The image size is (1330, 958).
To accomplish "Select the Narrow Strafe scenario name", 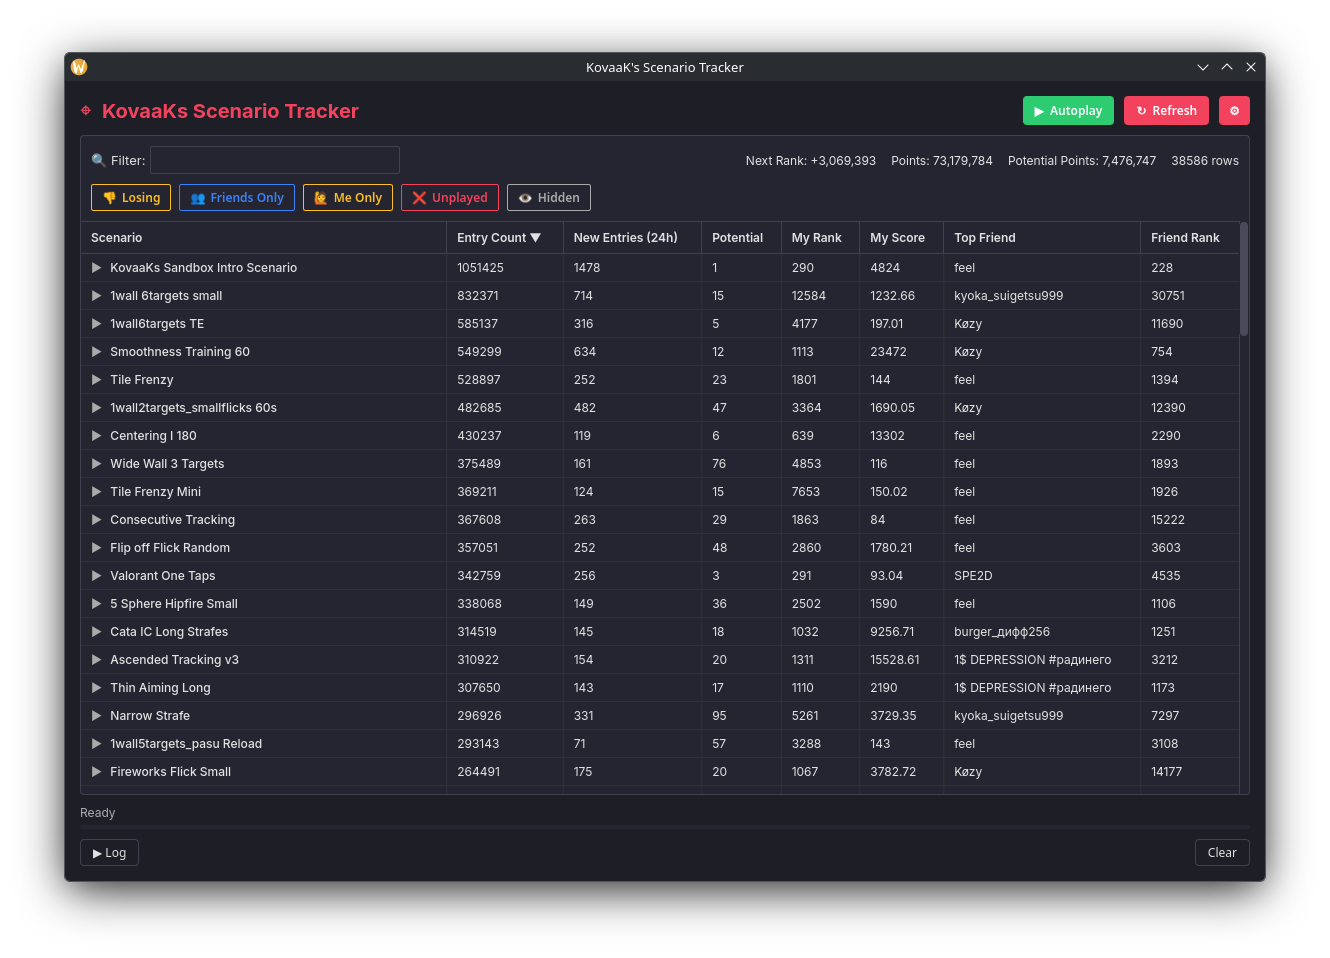I will coord(150,716).
